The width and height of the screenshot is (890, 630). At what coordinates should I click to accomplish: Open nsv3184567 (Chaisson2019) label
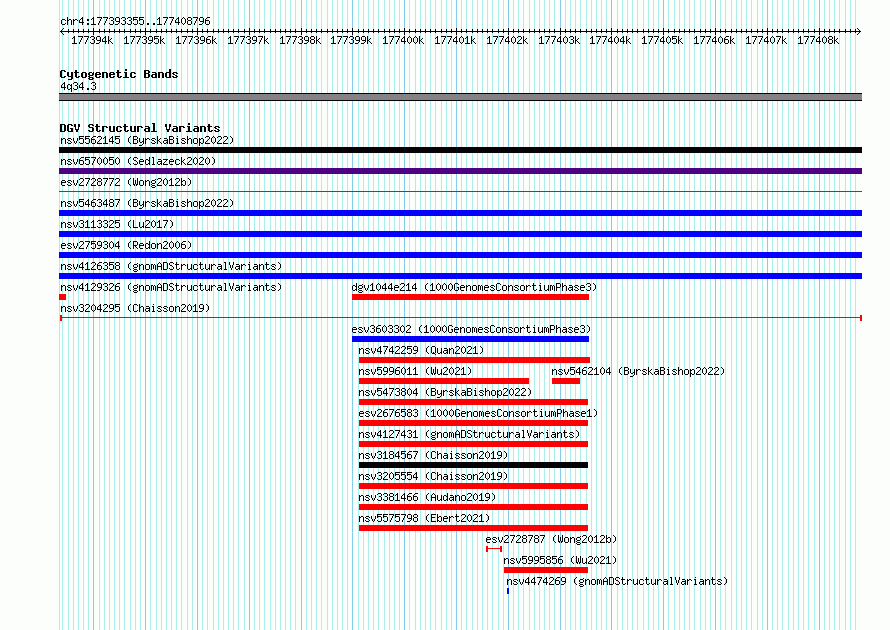pos(433,455)
